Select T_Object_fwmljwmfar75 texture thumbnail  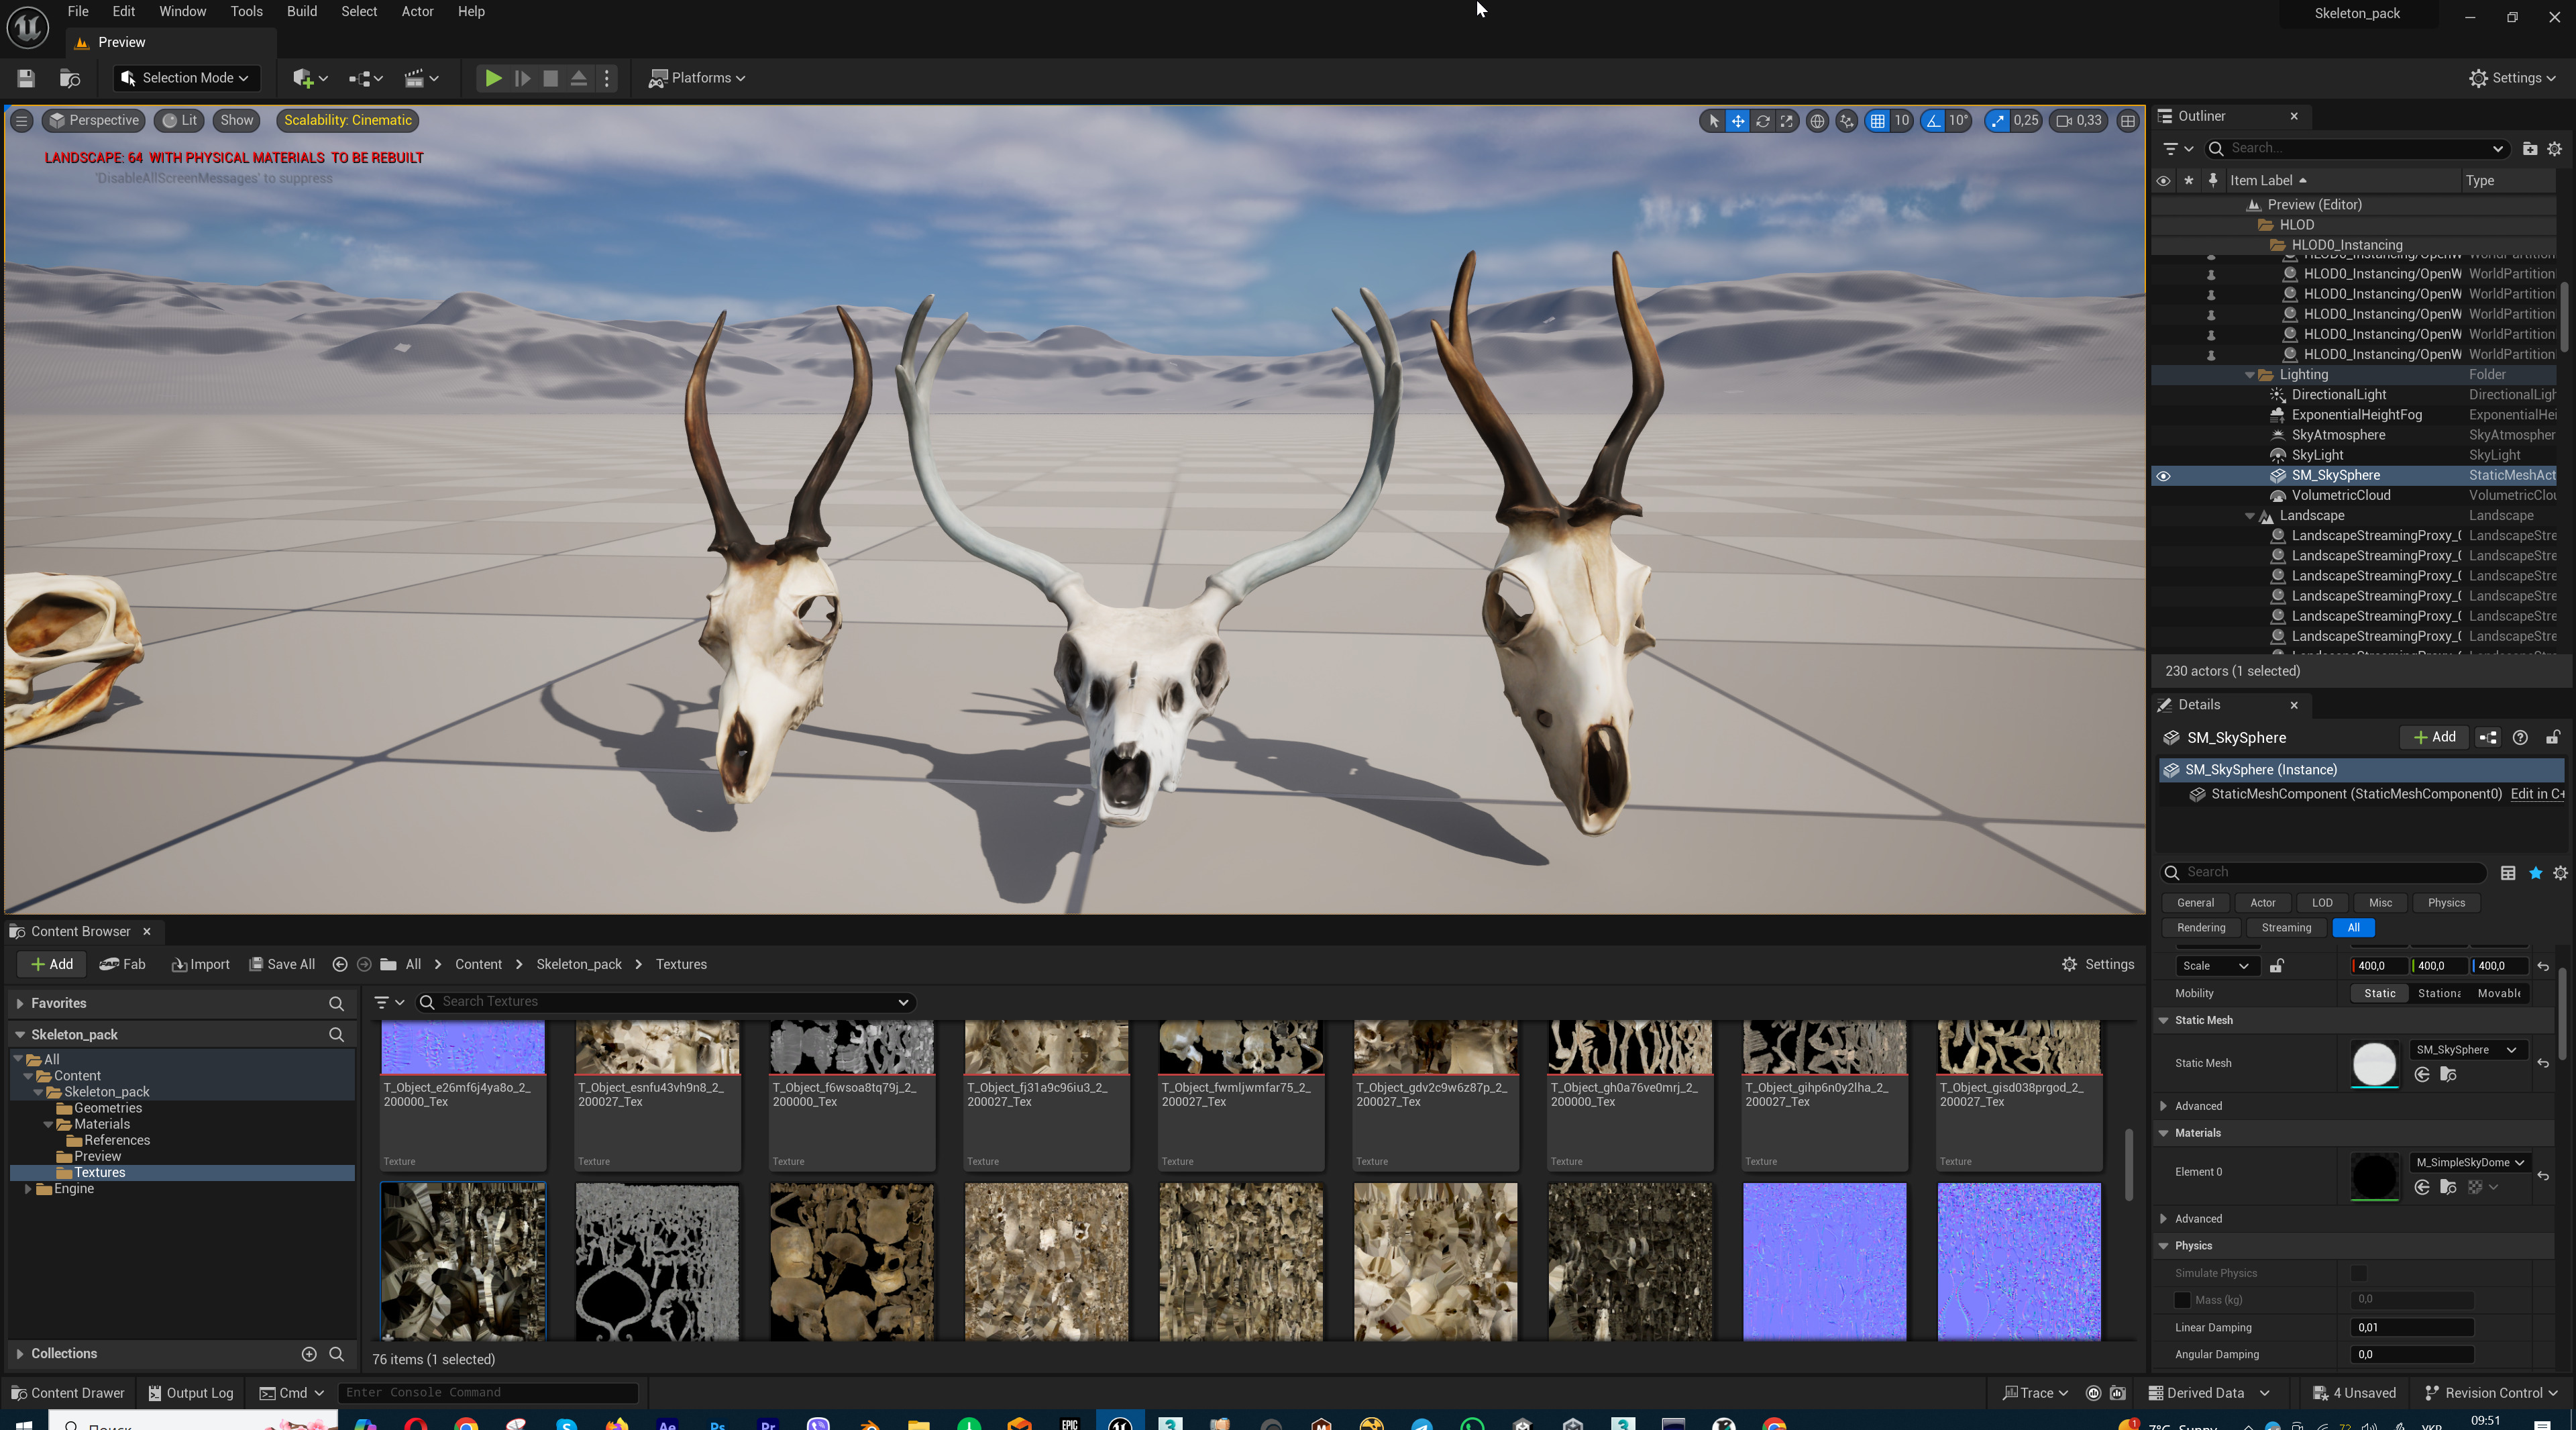1240,1047
